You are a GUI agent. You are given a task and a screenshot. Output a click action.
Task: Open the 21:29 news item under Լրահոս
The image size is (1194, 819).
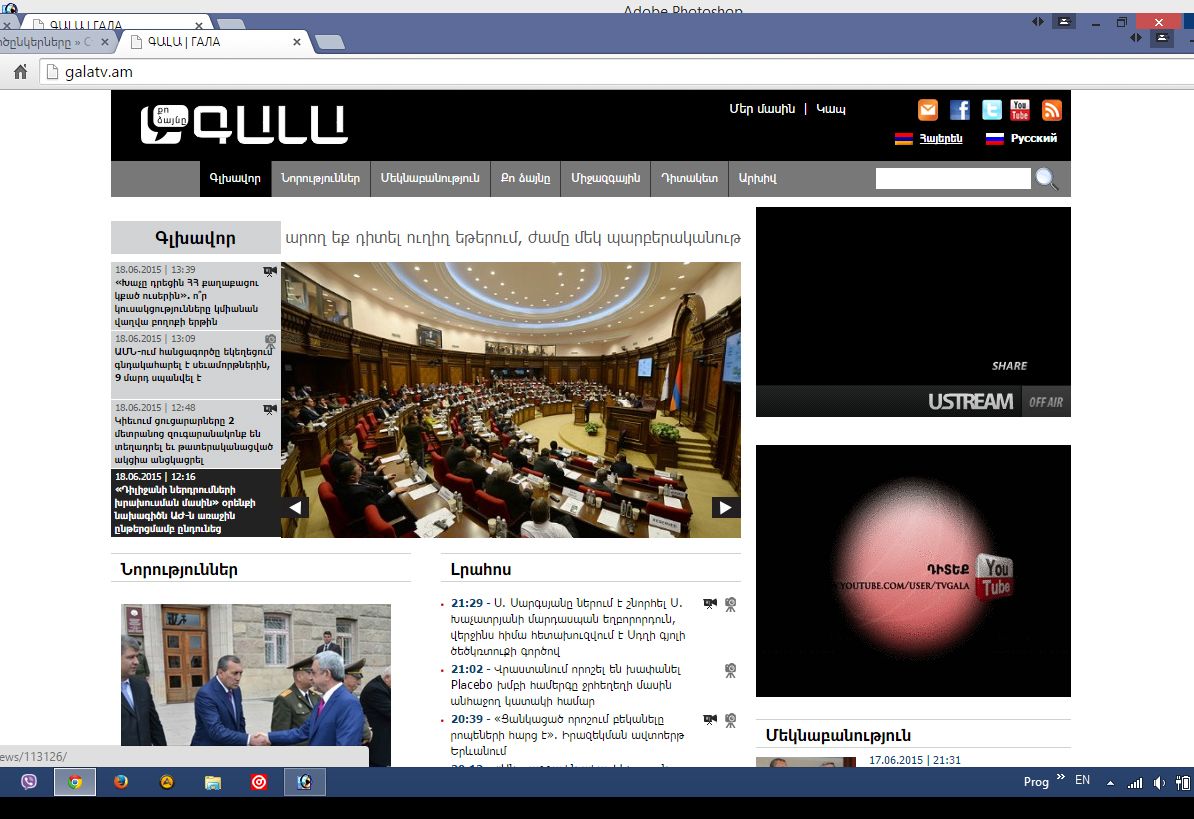tap(568, 627)
